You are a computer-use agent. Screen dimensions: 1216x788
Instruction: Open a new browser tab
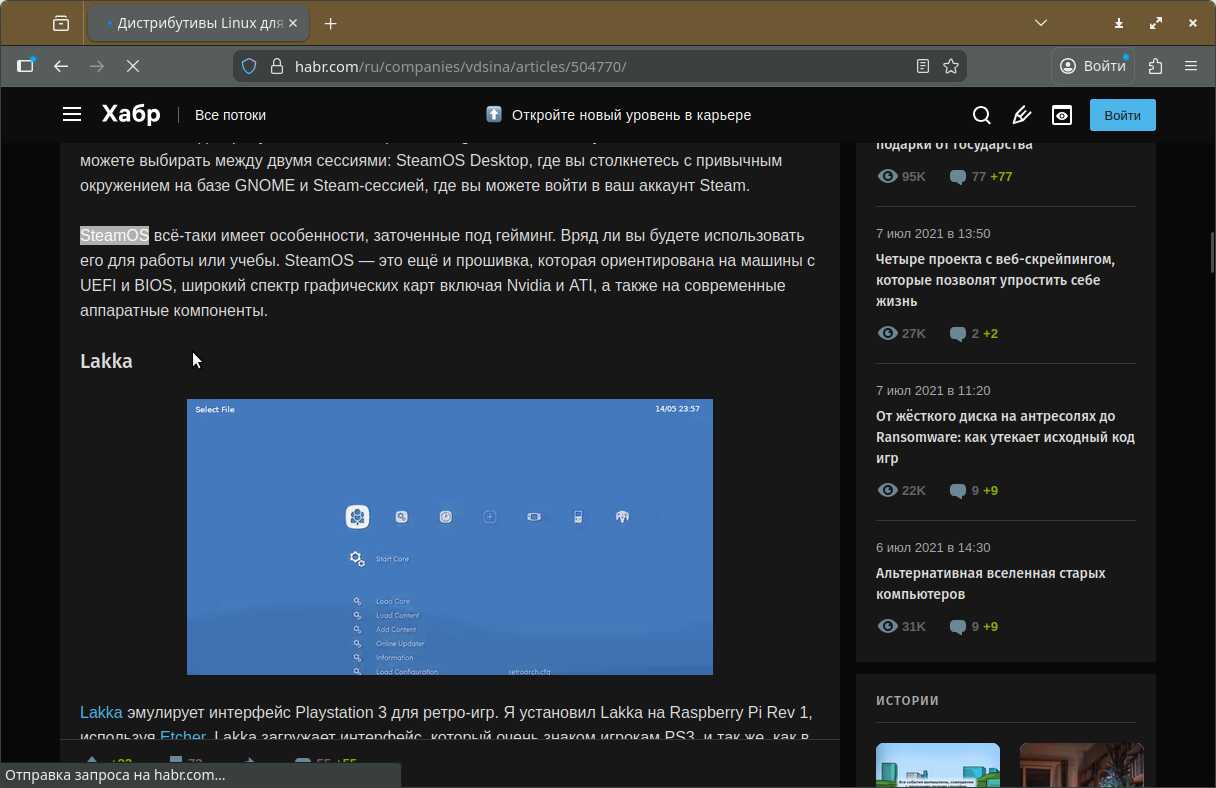[x=331, y=23]
